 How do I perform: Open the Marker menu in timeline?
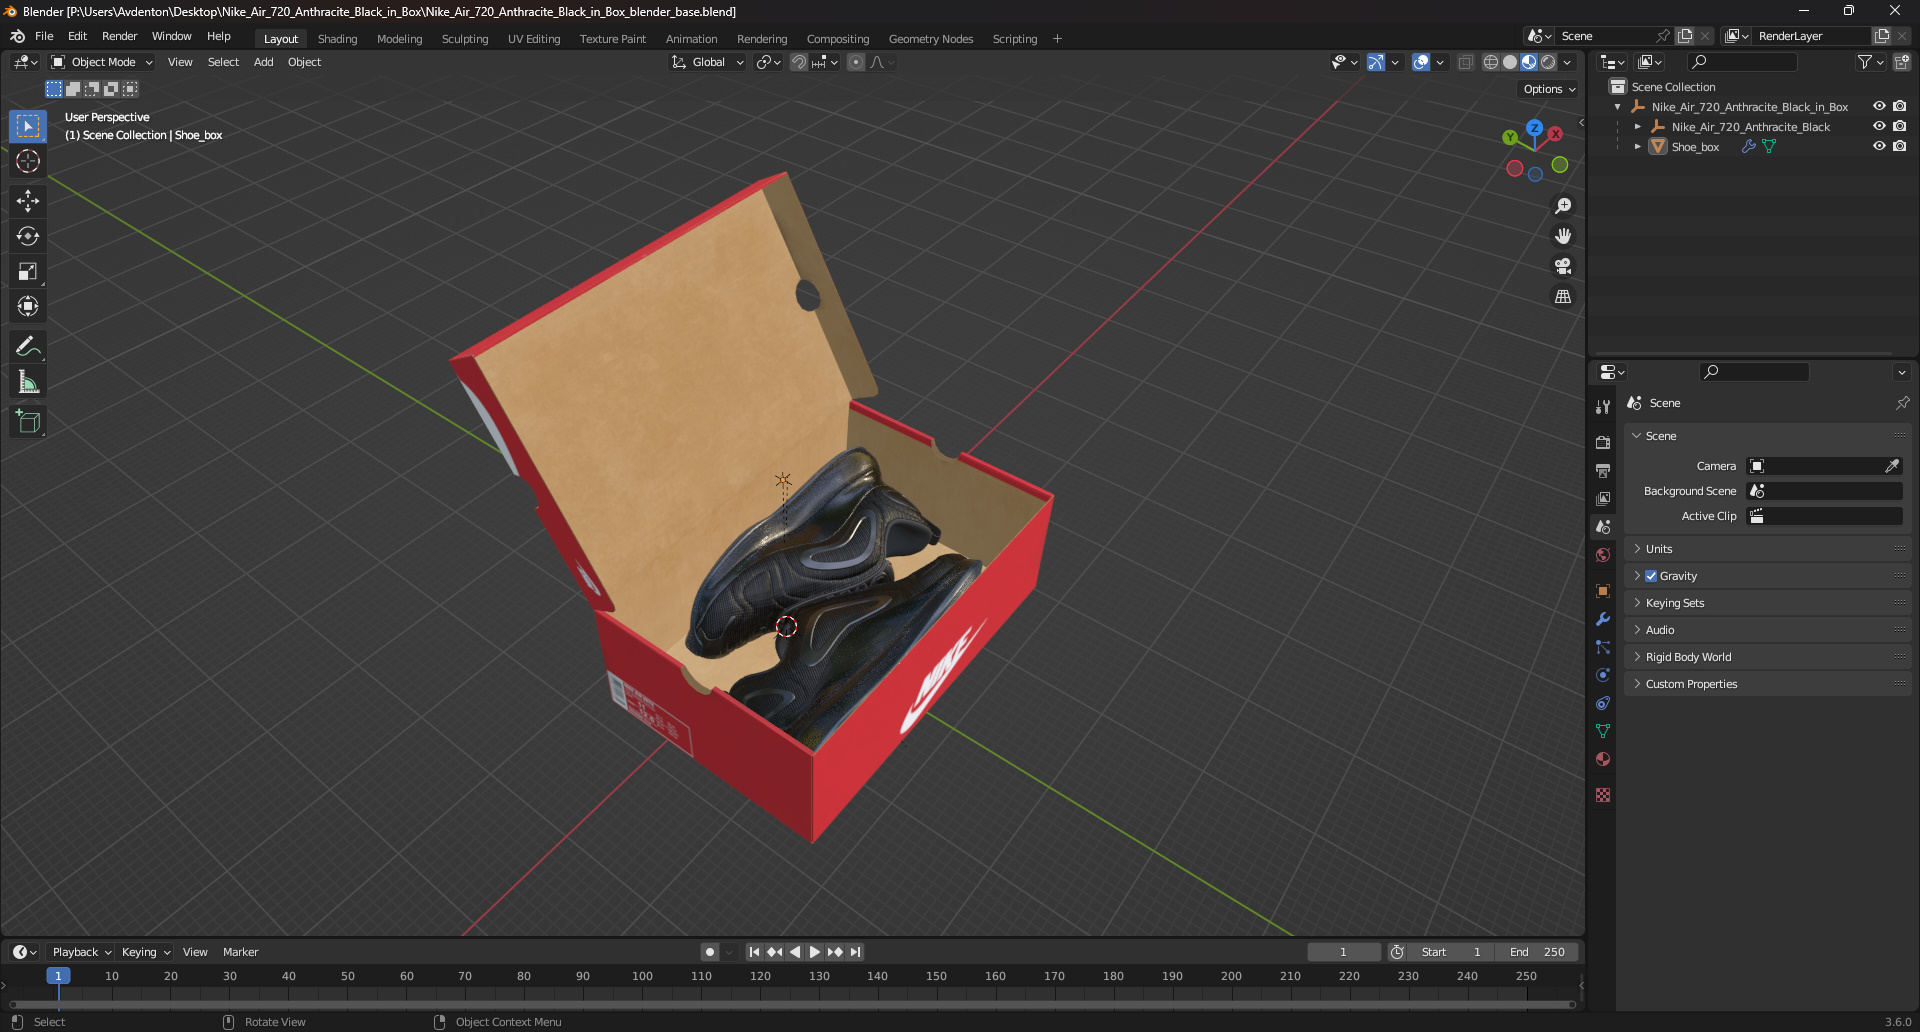tap(240, 952)
